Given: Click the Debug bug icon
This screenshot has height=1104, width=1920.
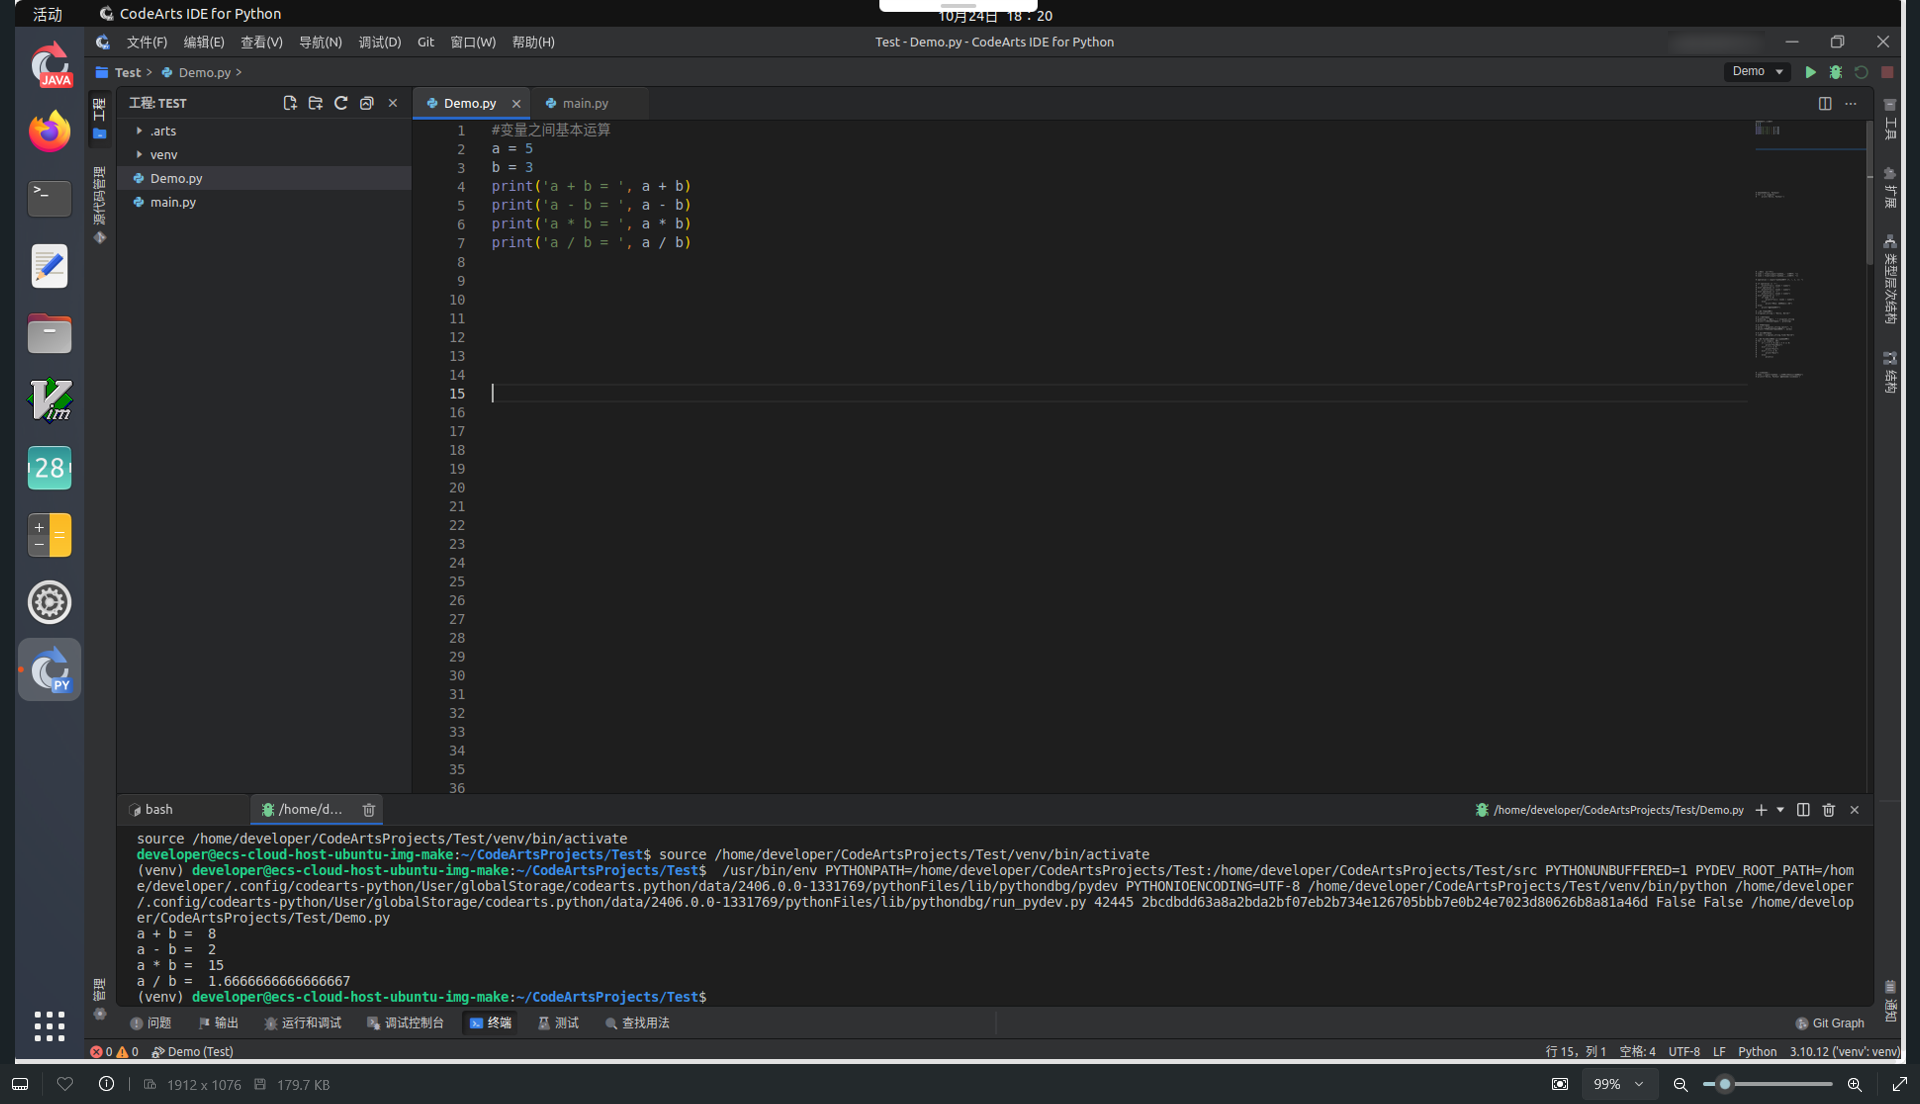Looking at the screenshot, I should [1836, 72].
